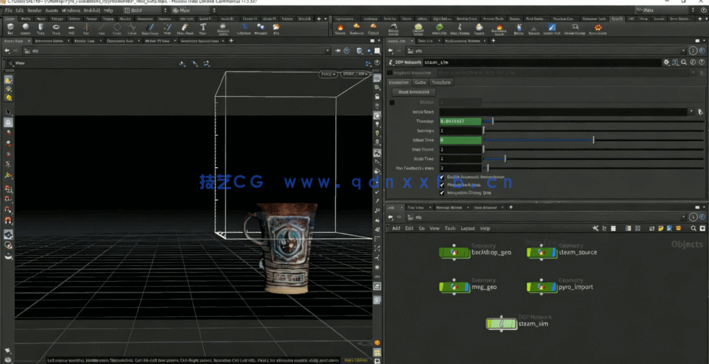Image resolution: width=709 pixels, height=364 pixels.
Task: Click the Reset Simulation button
Action: tap(414, 92)
